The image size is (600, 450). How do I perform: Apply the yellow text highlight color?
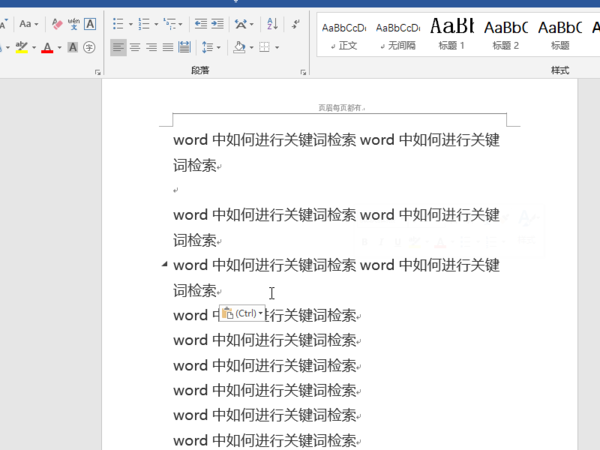pyautogui.click(x=22, y=47)
